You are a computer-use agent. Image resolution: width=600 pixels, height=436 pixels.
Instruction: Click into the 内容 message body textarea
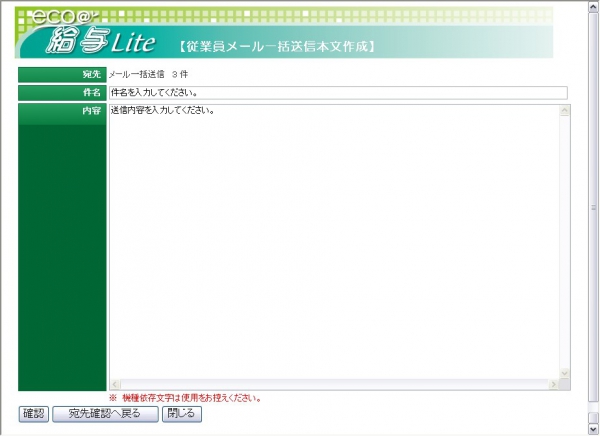tap(334, 242)
